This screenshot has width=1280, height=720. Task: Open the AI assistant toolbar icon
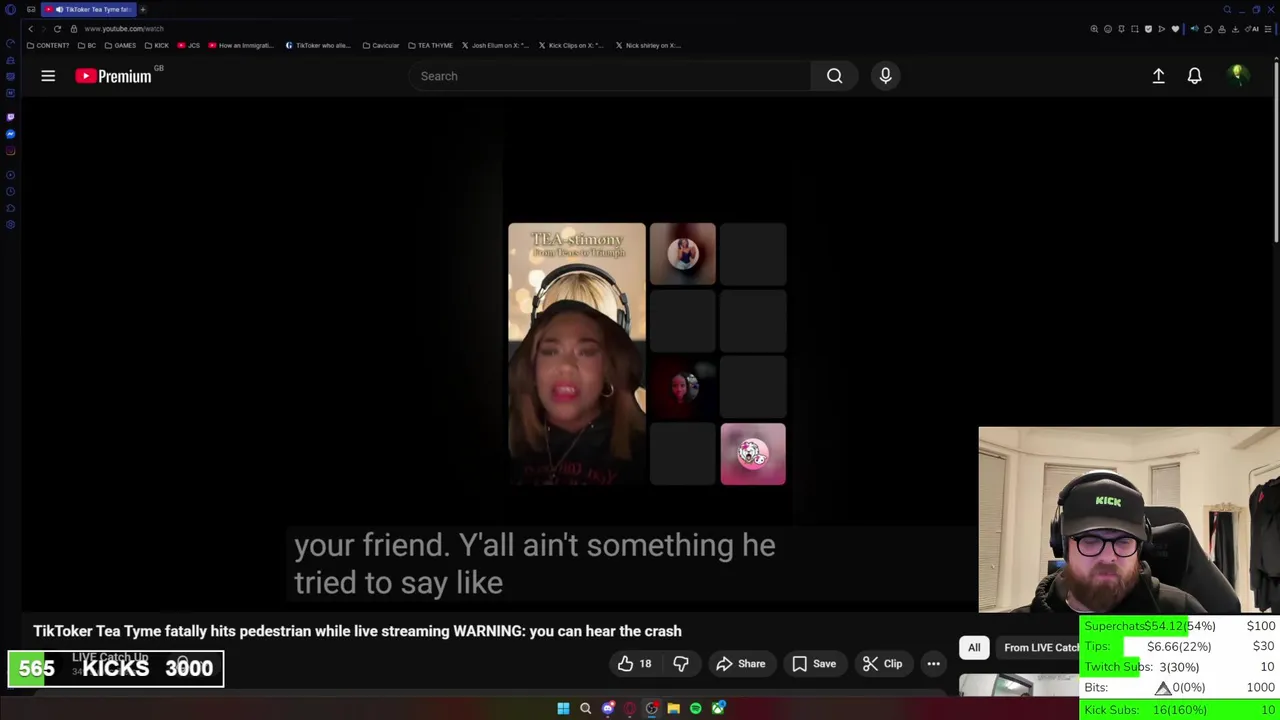pyautogui.click(x=1251, y=29)
